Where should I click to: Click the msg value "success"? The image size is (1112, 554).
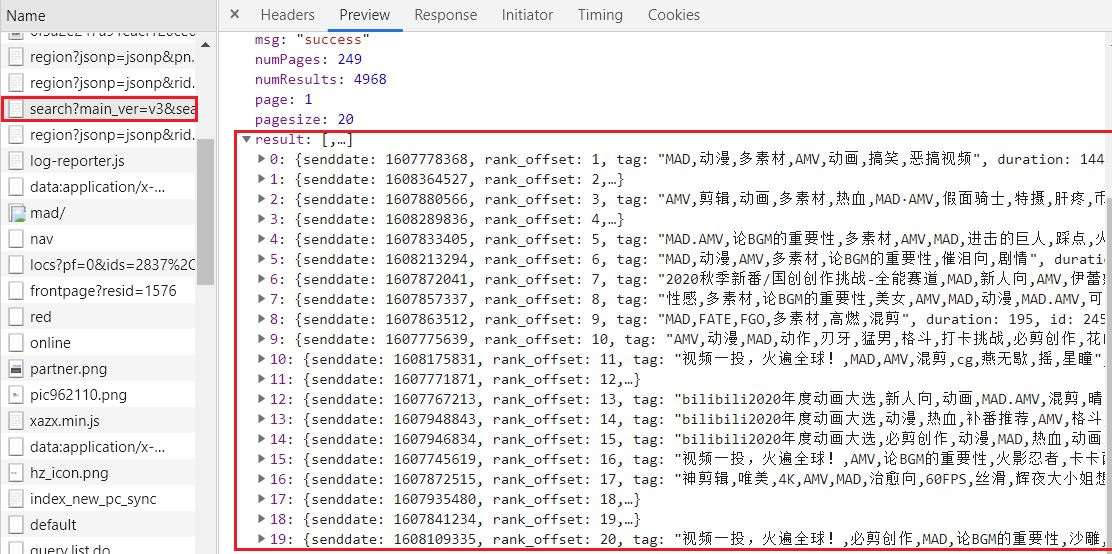[333, 39]
